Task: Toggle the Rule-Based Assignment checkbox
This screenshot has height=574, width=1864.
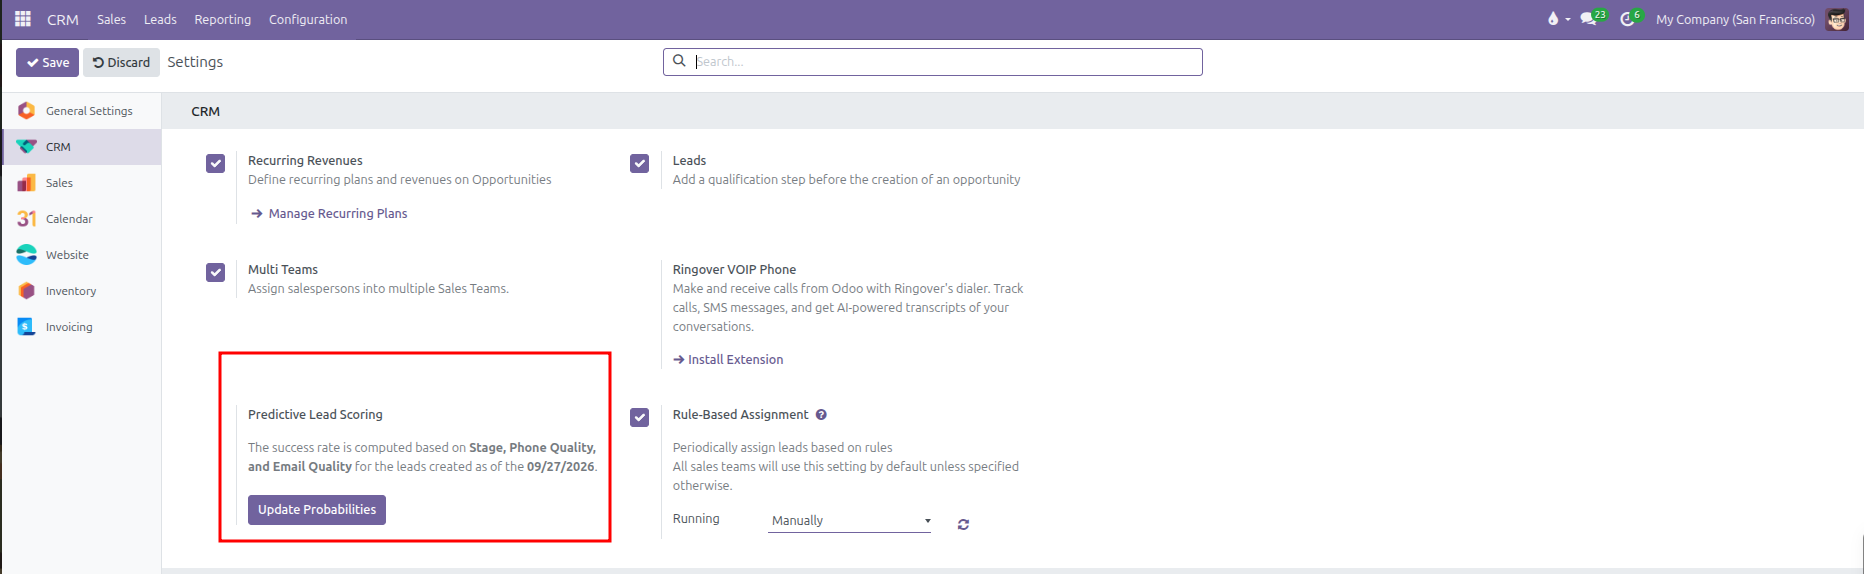Action: pos(640,417)
